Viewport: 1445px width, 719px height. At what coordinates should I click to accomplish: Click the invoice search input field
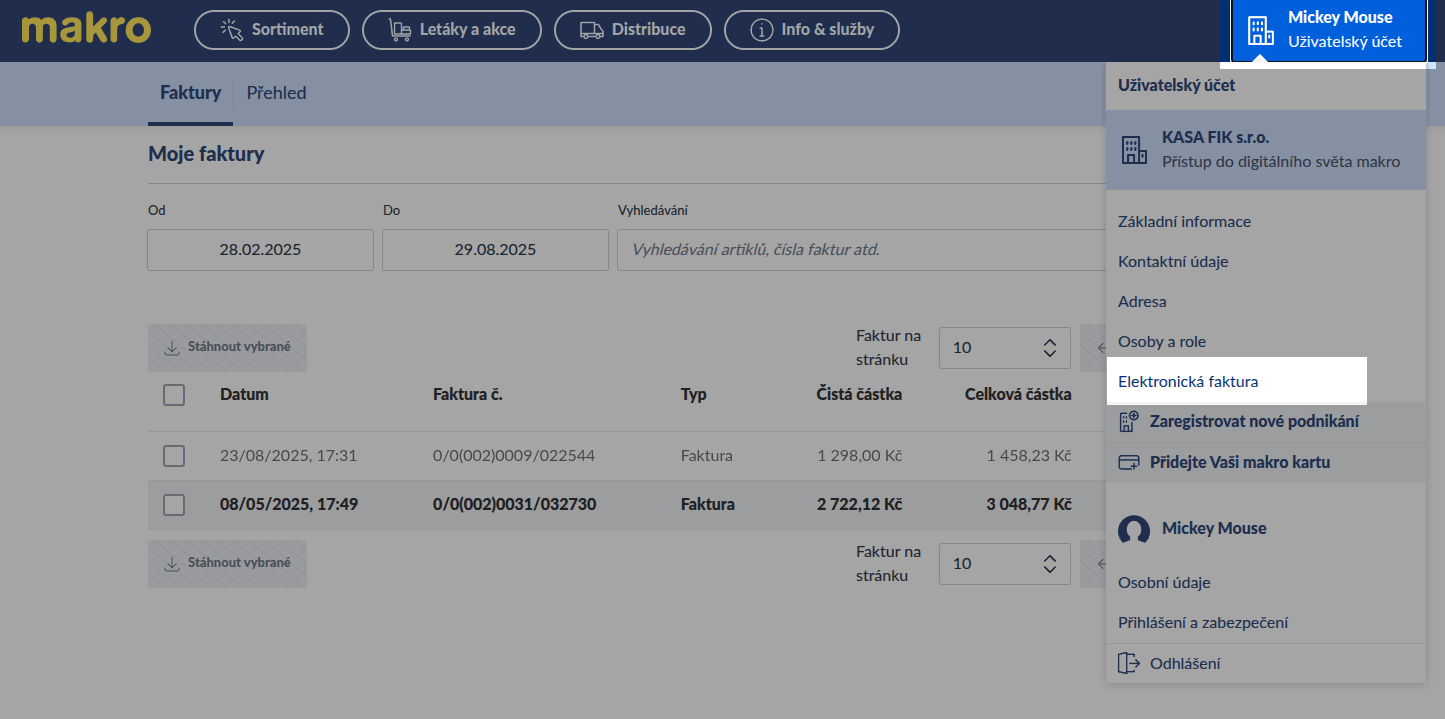pos(860,250)
